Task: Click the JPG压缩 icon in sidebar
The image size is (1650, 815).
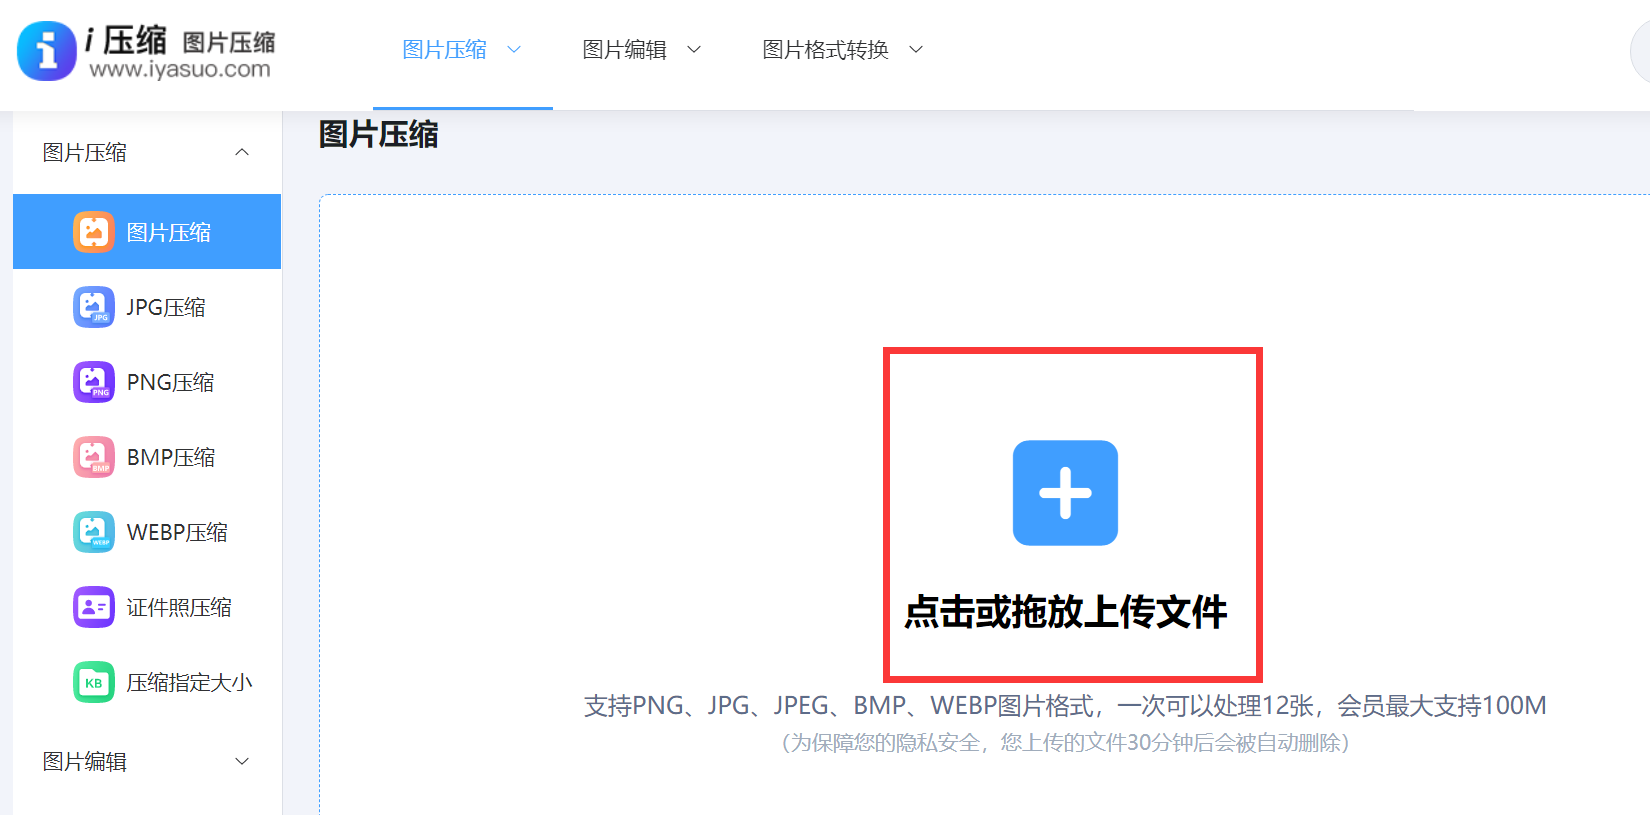Action: 94,307
